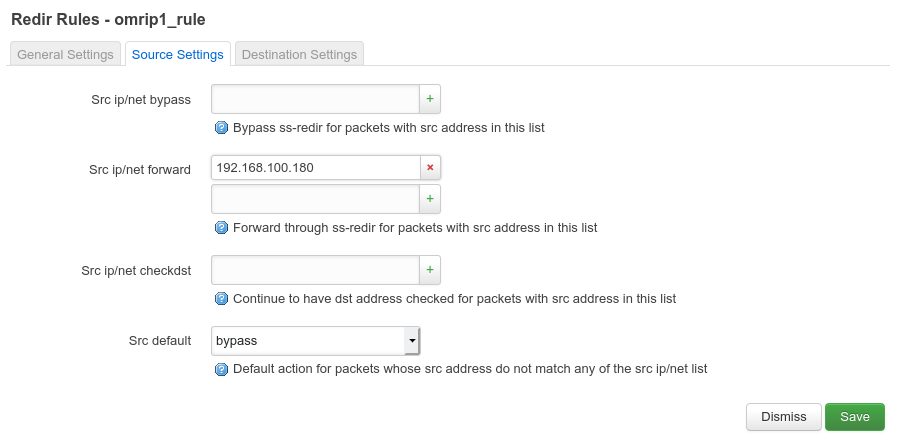Focus the empty Src ip/net forward field
The image size is (897, 441).
[315, 199]
